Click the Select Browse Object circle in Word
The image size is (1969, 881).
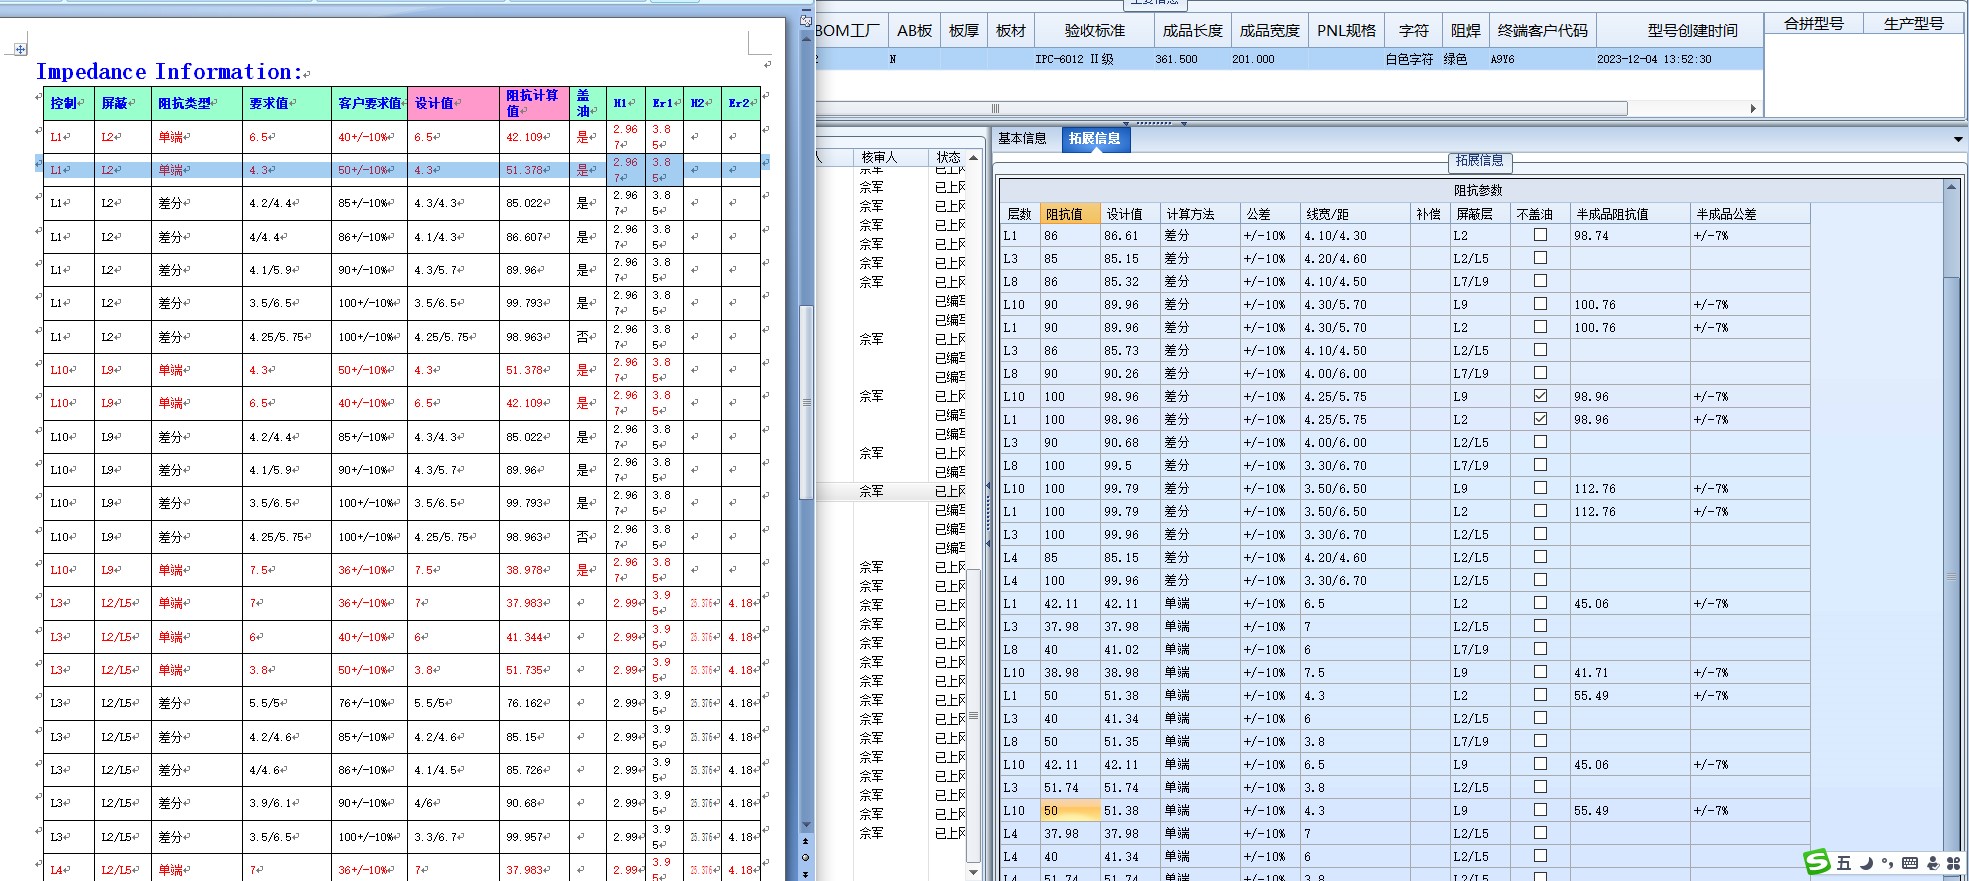point(806,858)
